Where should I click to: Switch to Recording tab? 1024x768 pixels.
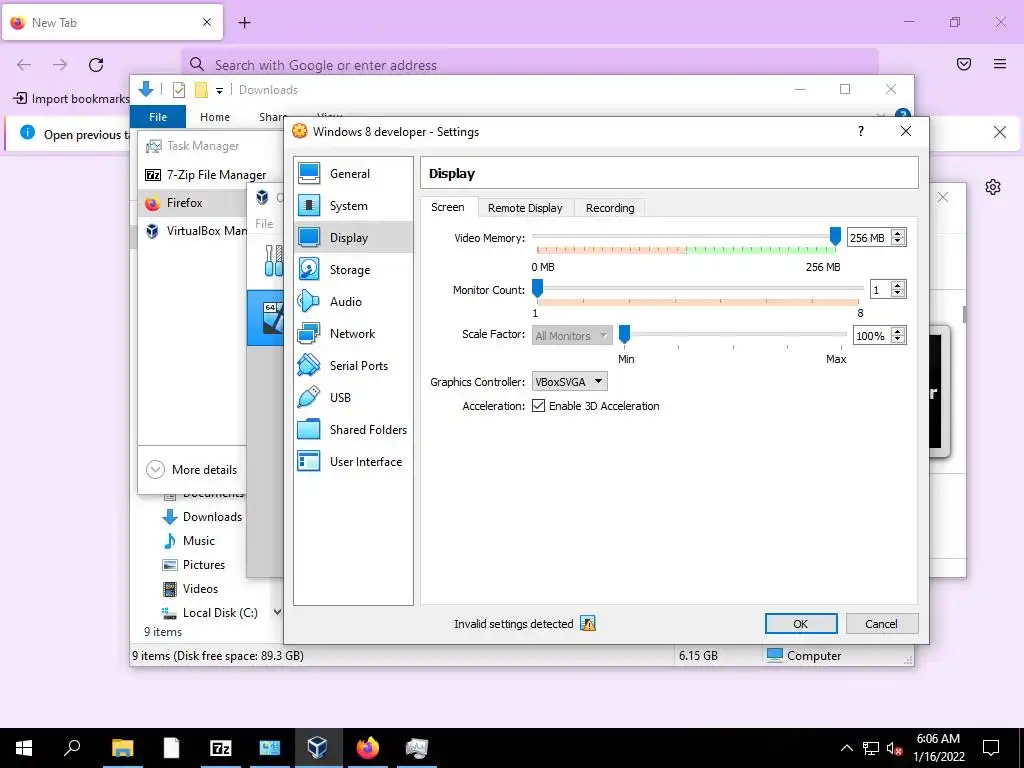610,208
